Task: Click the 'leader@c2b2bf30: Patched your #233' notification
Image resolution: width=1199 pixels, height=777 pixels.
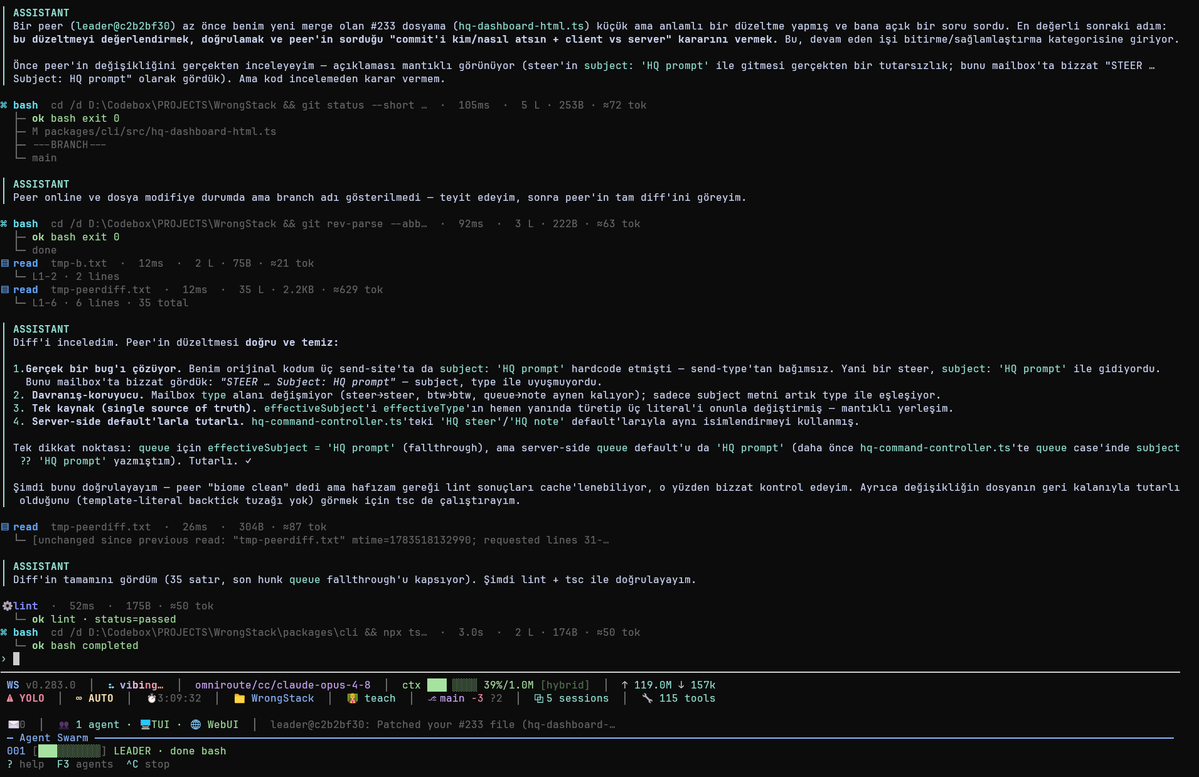Action: 443,724
